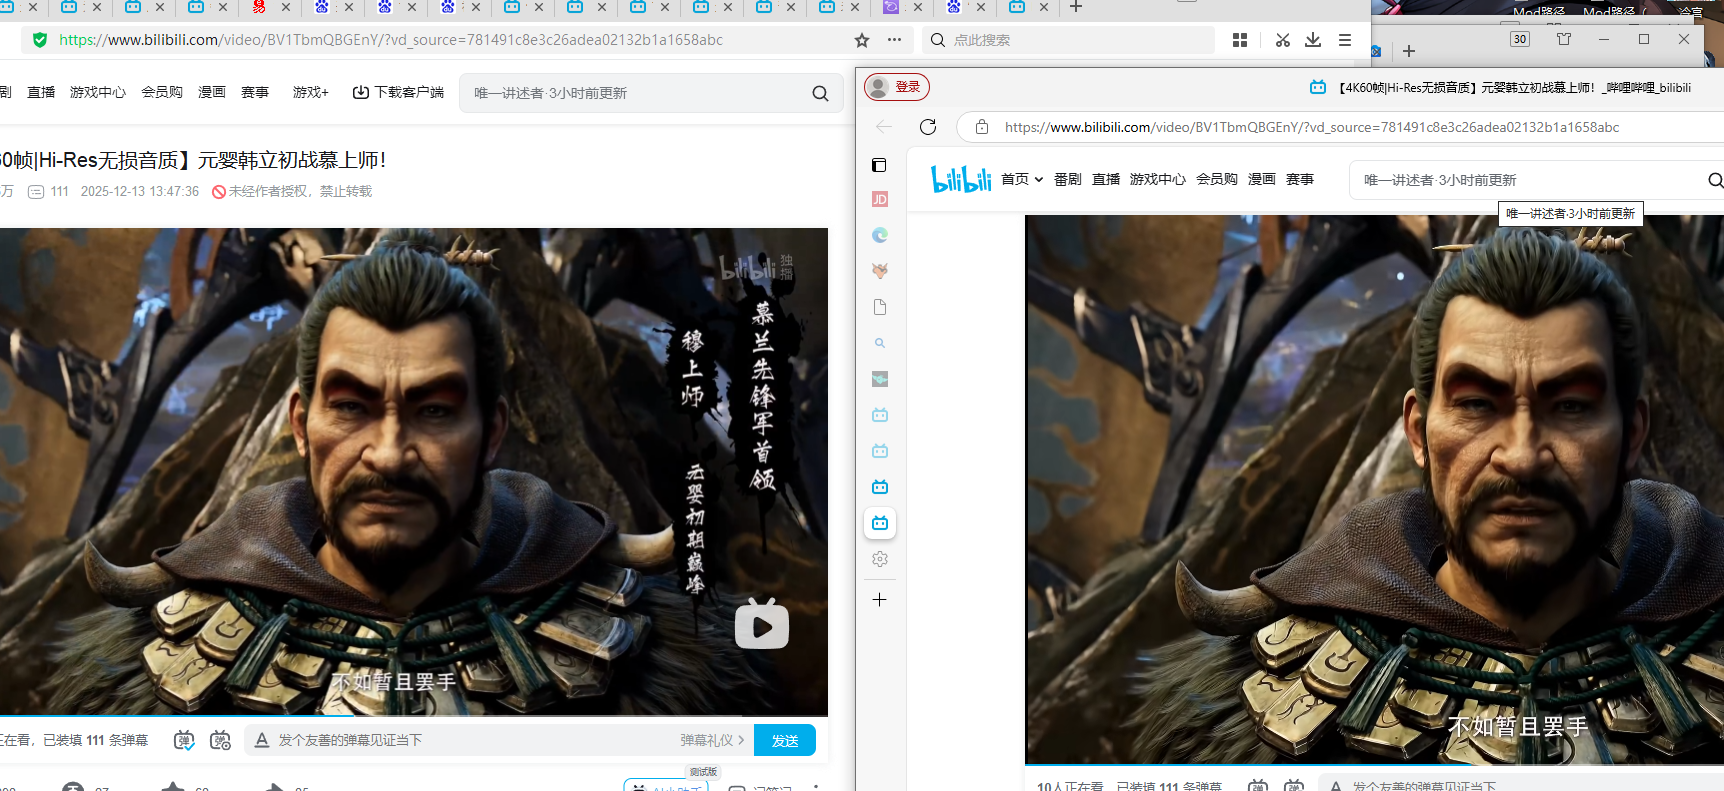Open the screenshot scissors tool
The width and height of the screenshot is (1724, 791).
tap(1282, 40)
